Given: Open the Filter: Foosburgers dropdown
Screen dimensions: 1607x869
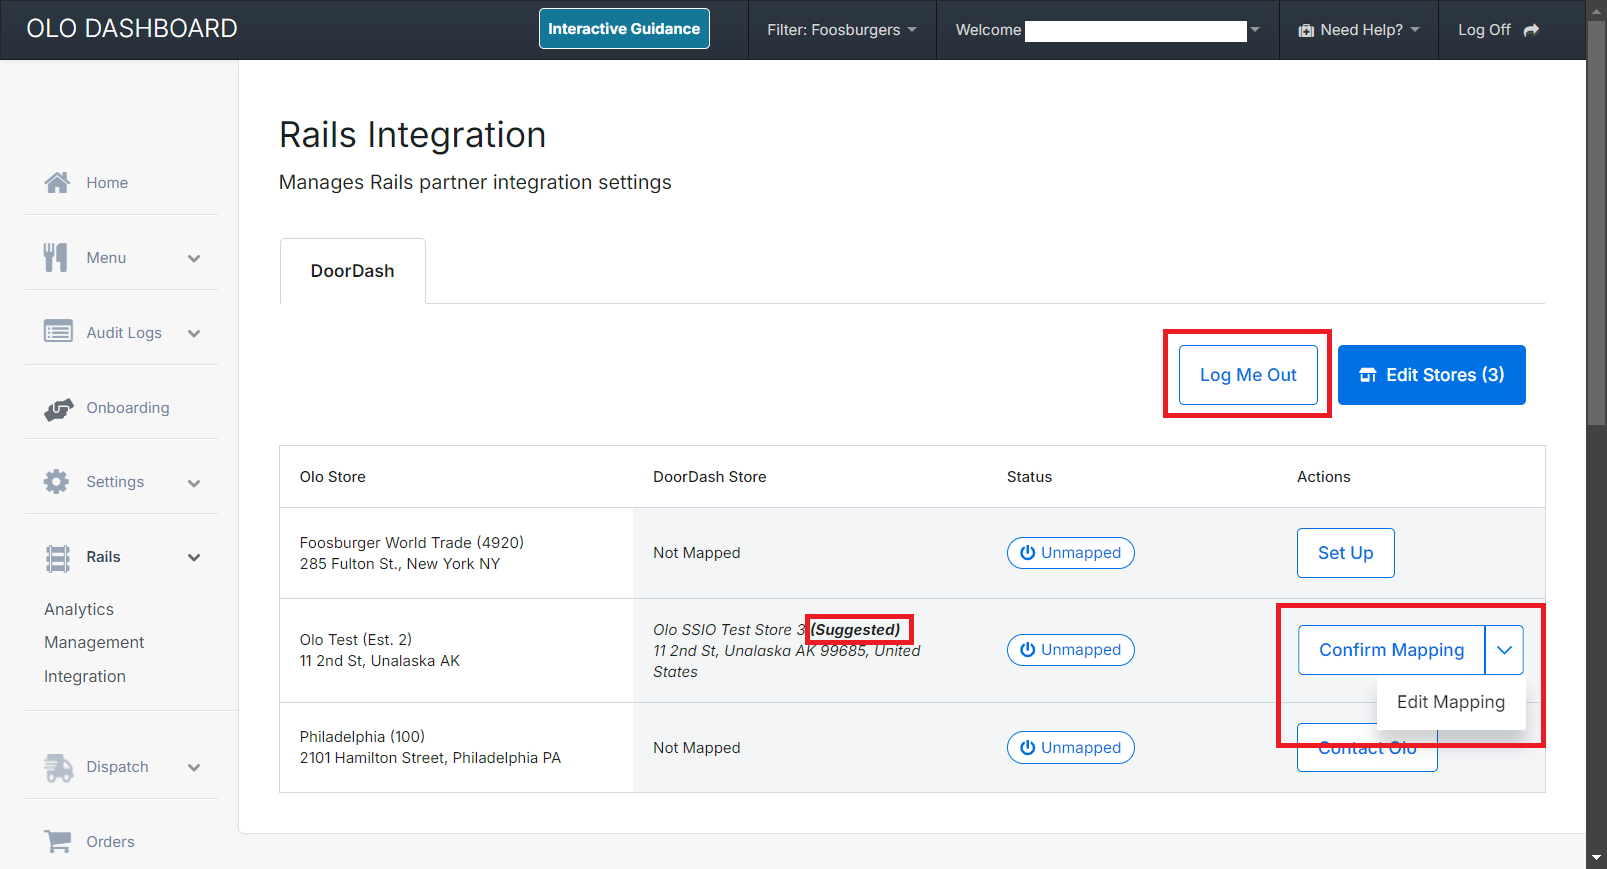Looking at the screenshot, I should pos(842,30).
